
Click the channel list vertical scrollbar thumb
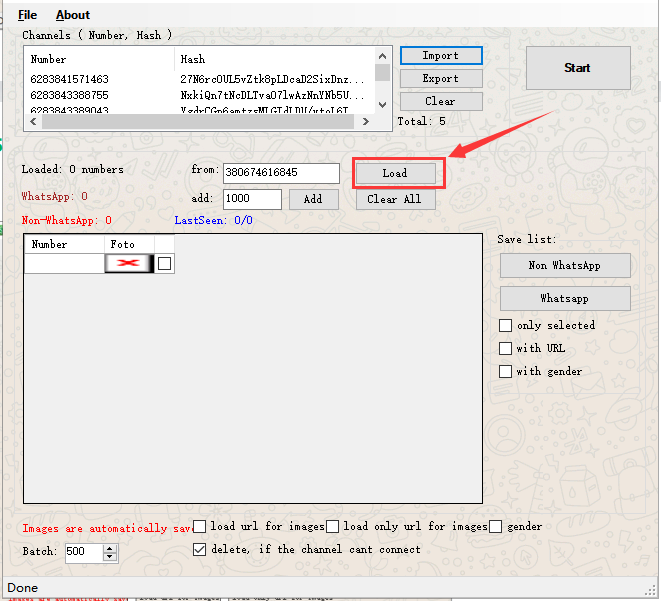point(382,72)
